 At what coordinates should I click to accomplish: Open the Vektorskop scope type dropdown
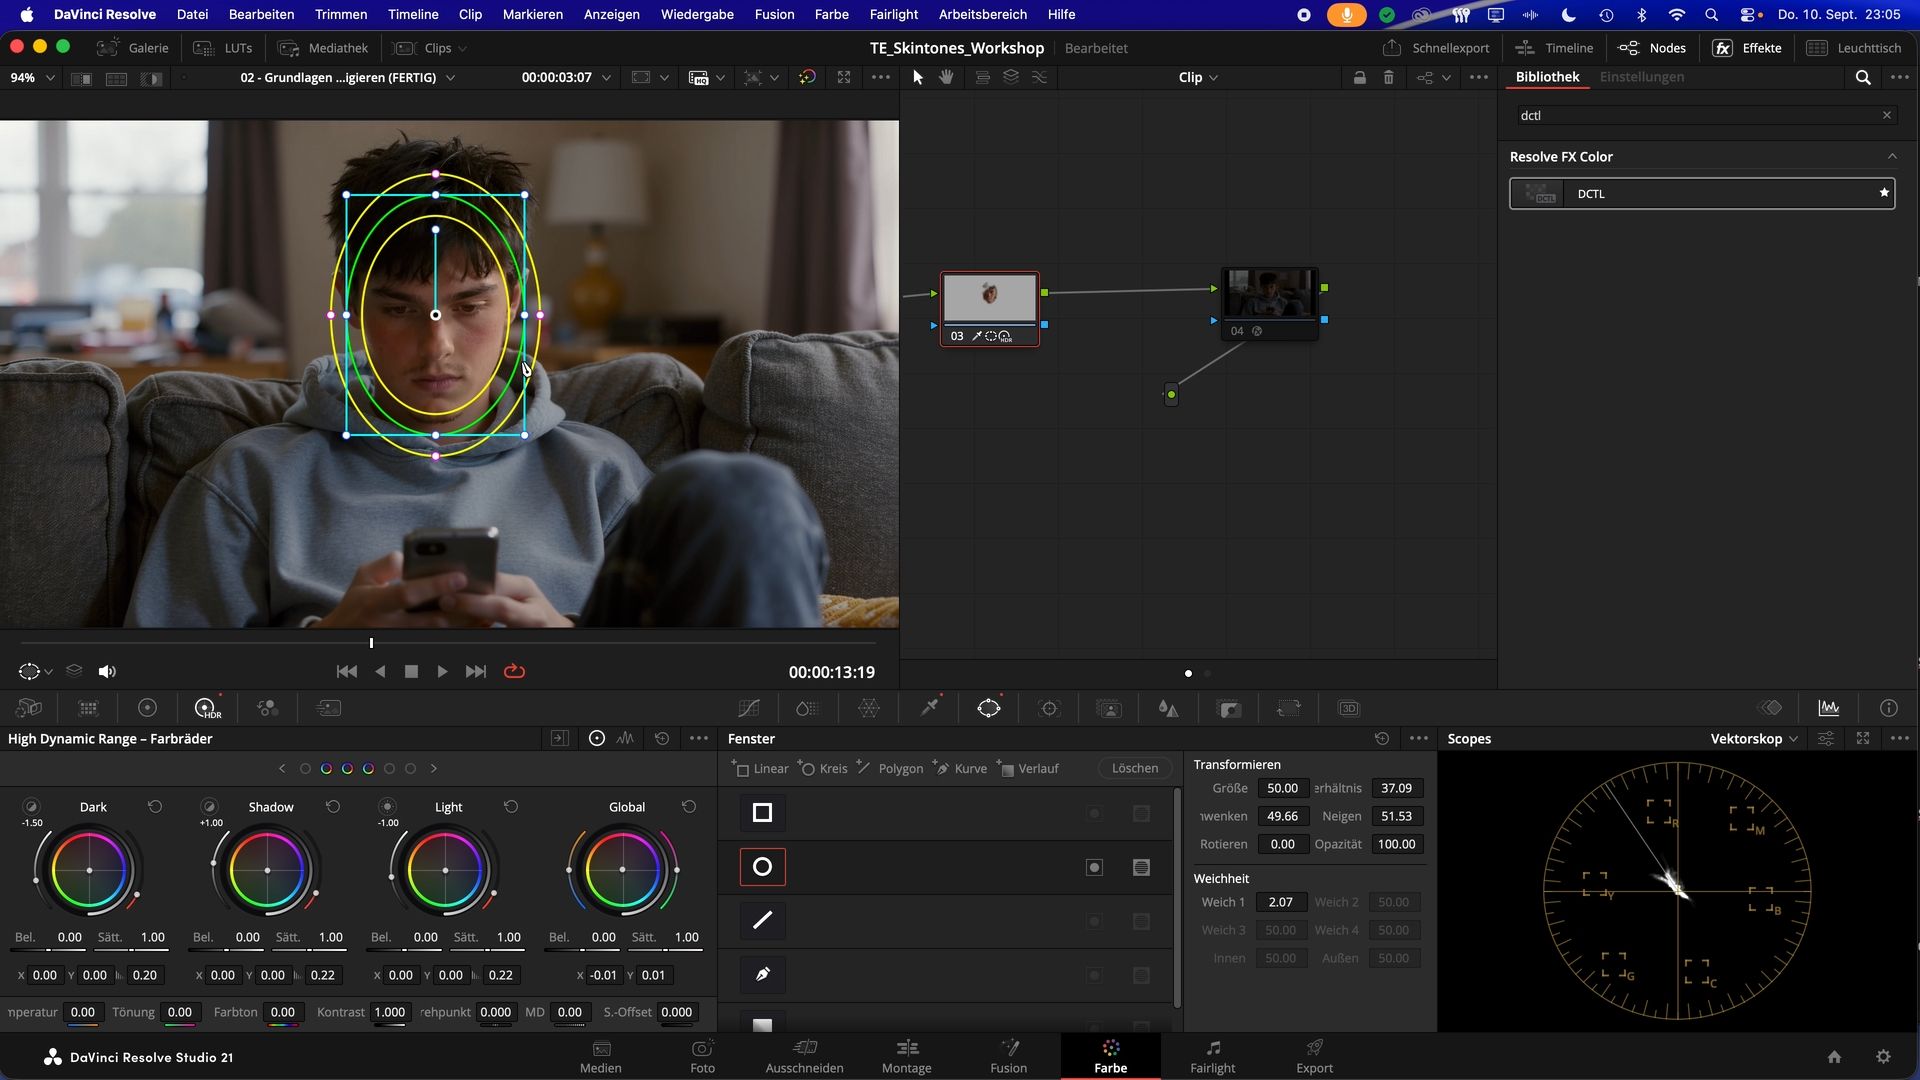(x=1754, y=739)
